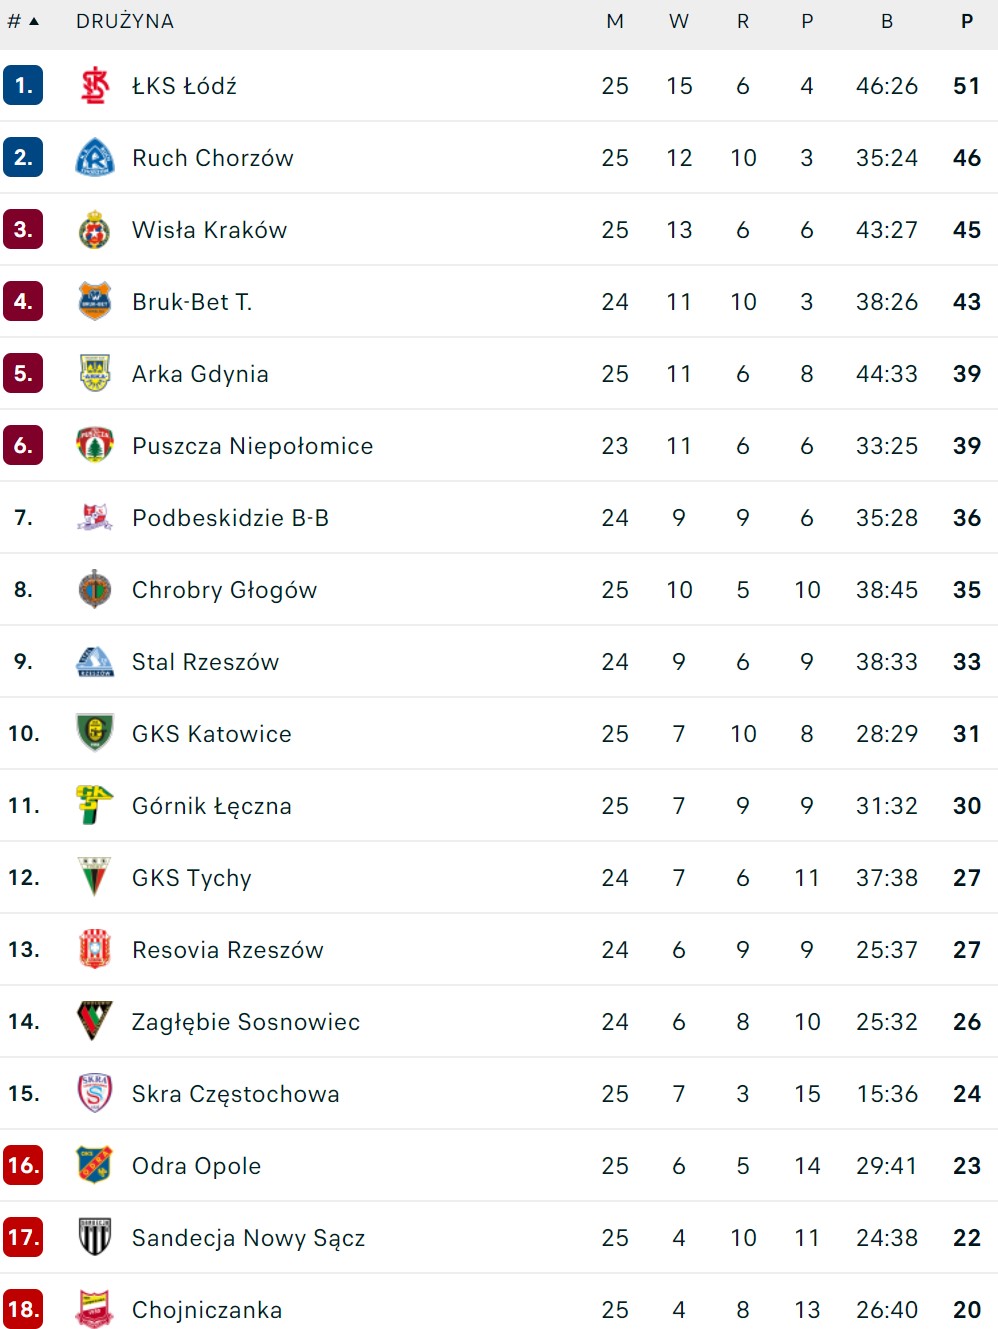Click the blue position 1 badge
The width and height of the screenshot is (998, 1329).
pyautogui.click(x=23, y=86)
